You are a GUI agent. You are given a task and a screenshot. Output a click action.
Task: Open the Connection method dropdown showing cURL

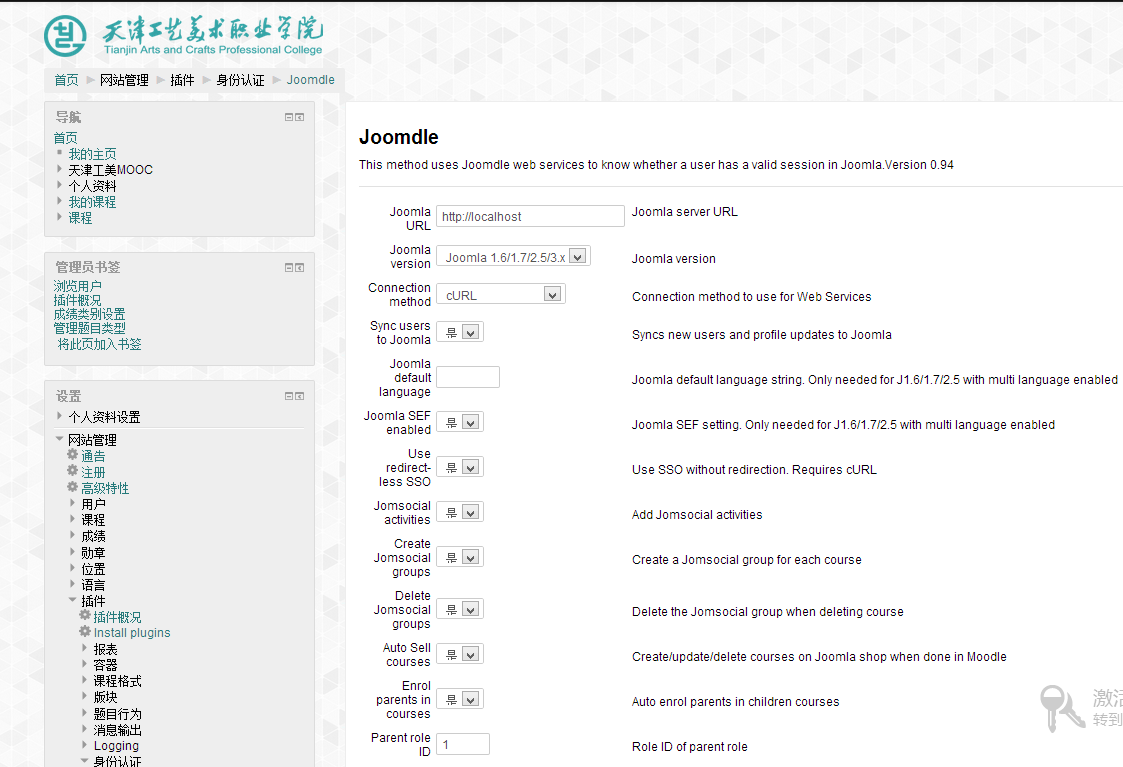click(x=501, y=295)
